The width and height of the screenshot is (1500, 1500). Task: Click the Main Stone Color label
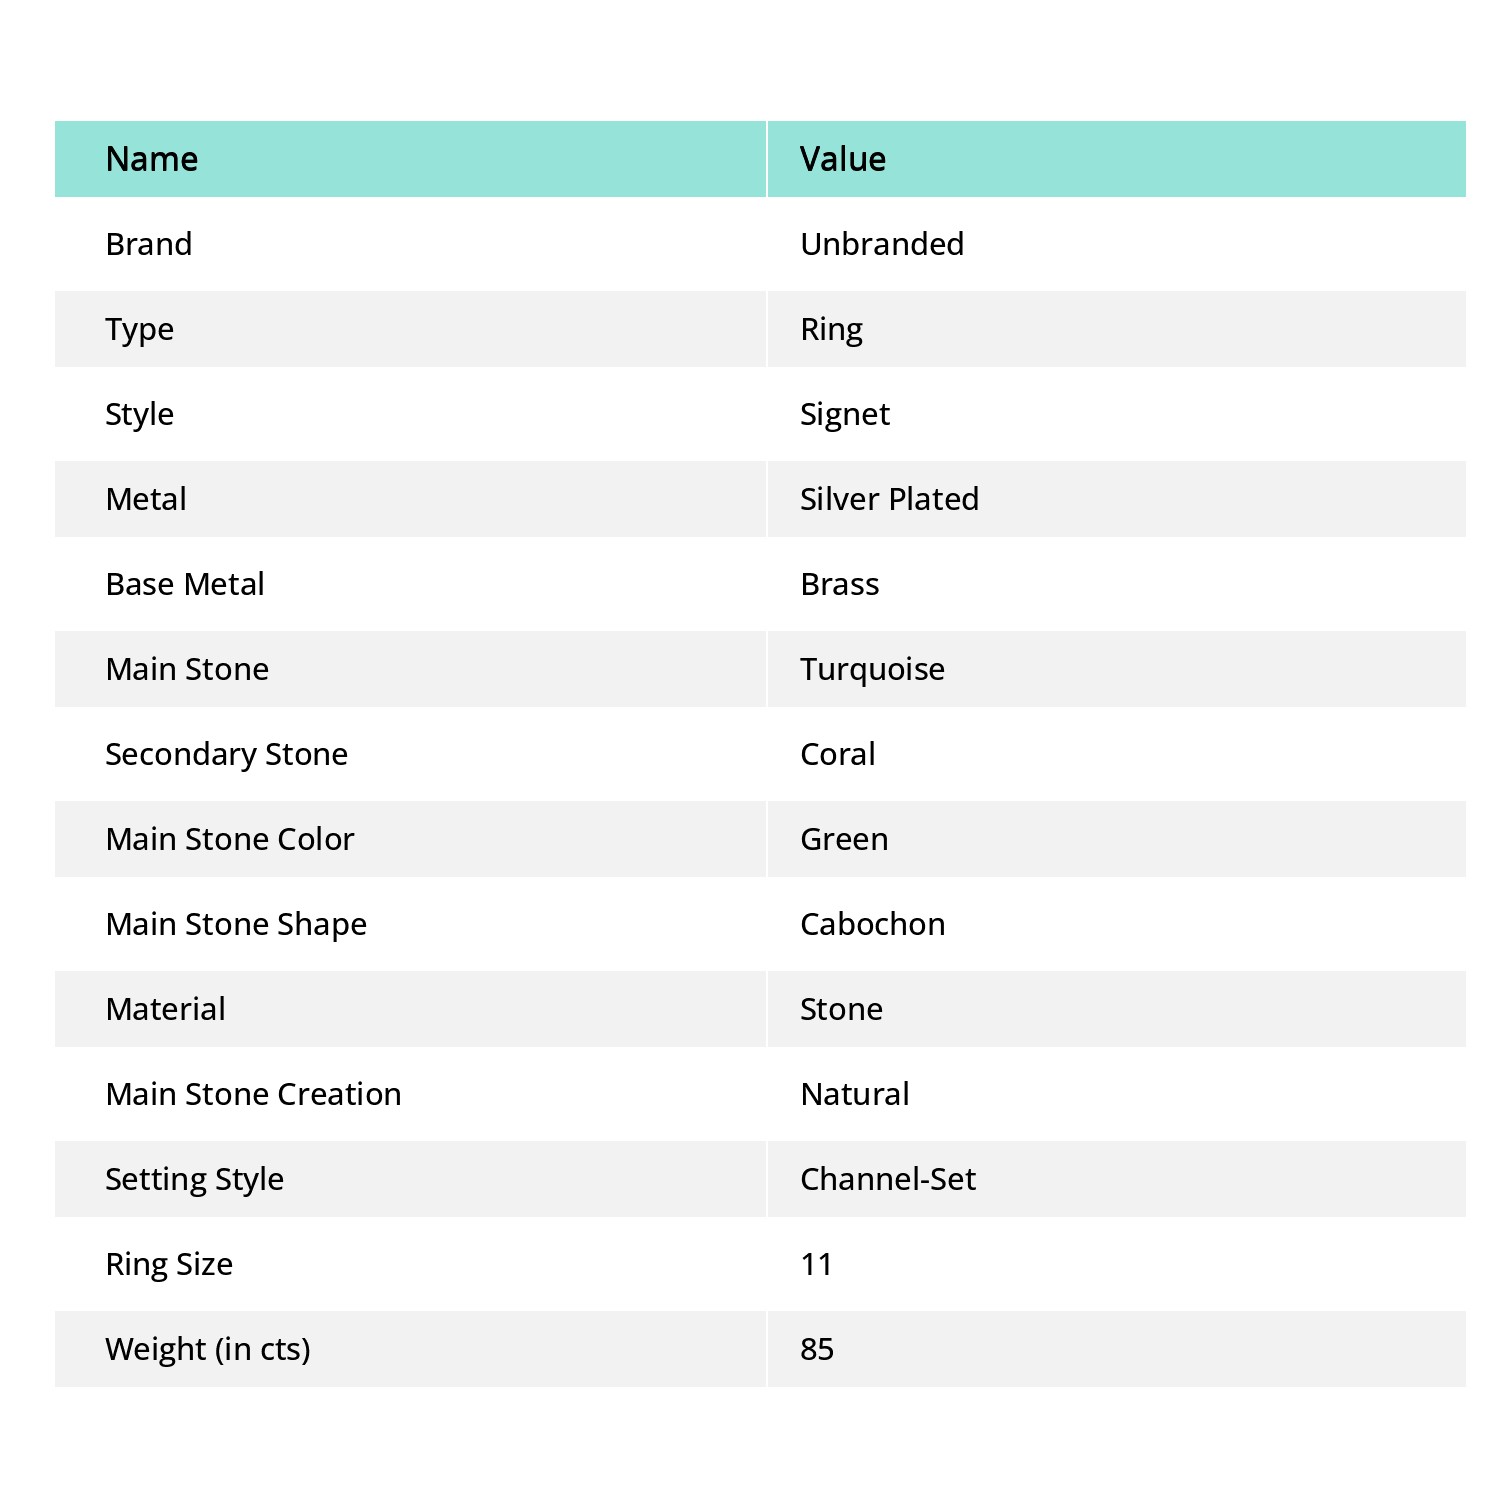pos(230,839)
